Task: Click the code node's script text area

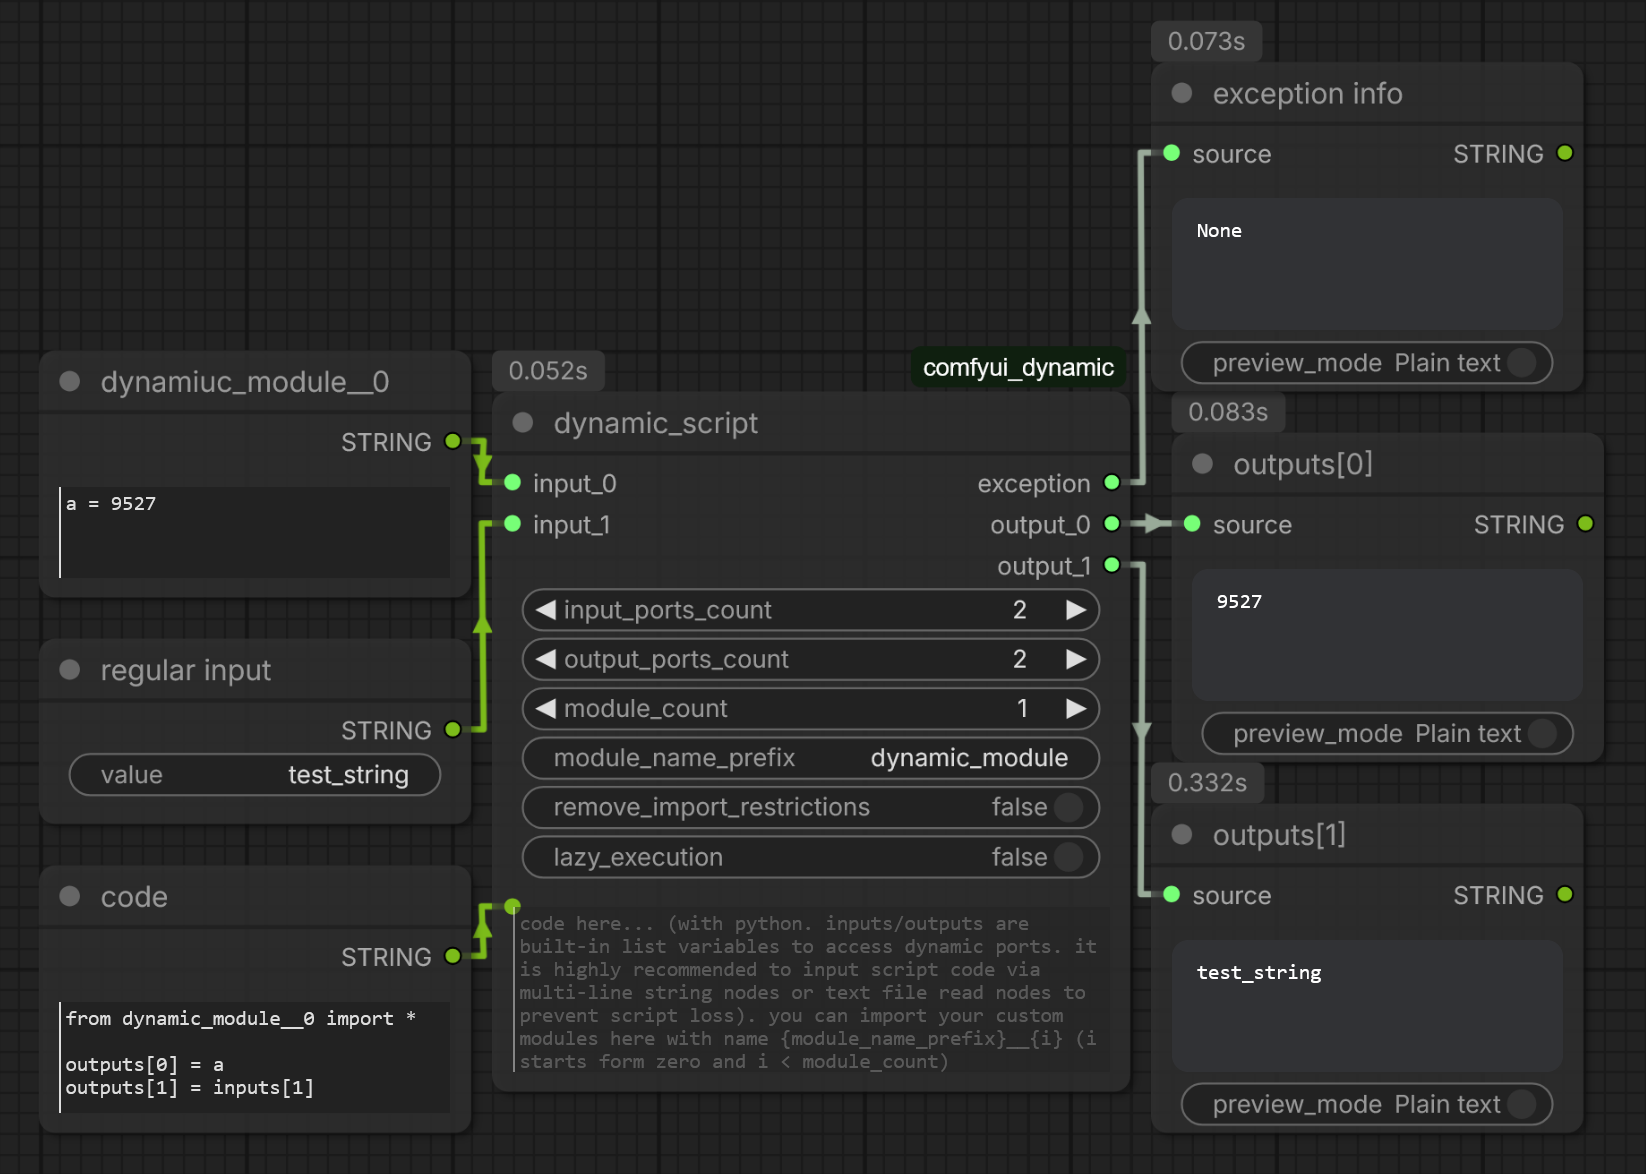Action: point(255,1057)
